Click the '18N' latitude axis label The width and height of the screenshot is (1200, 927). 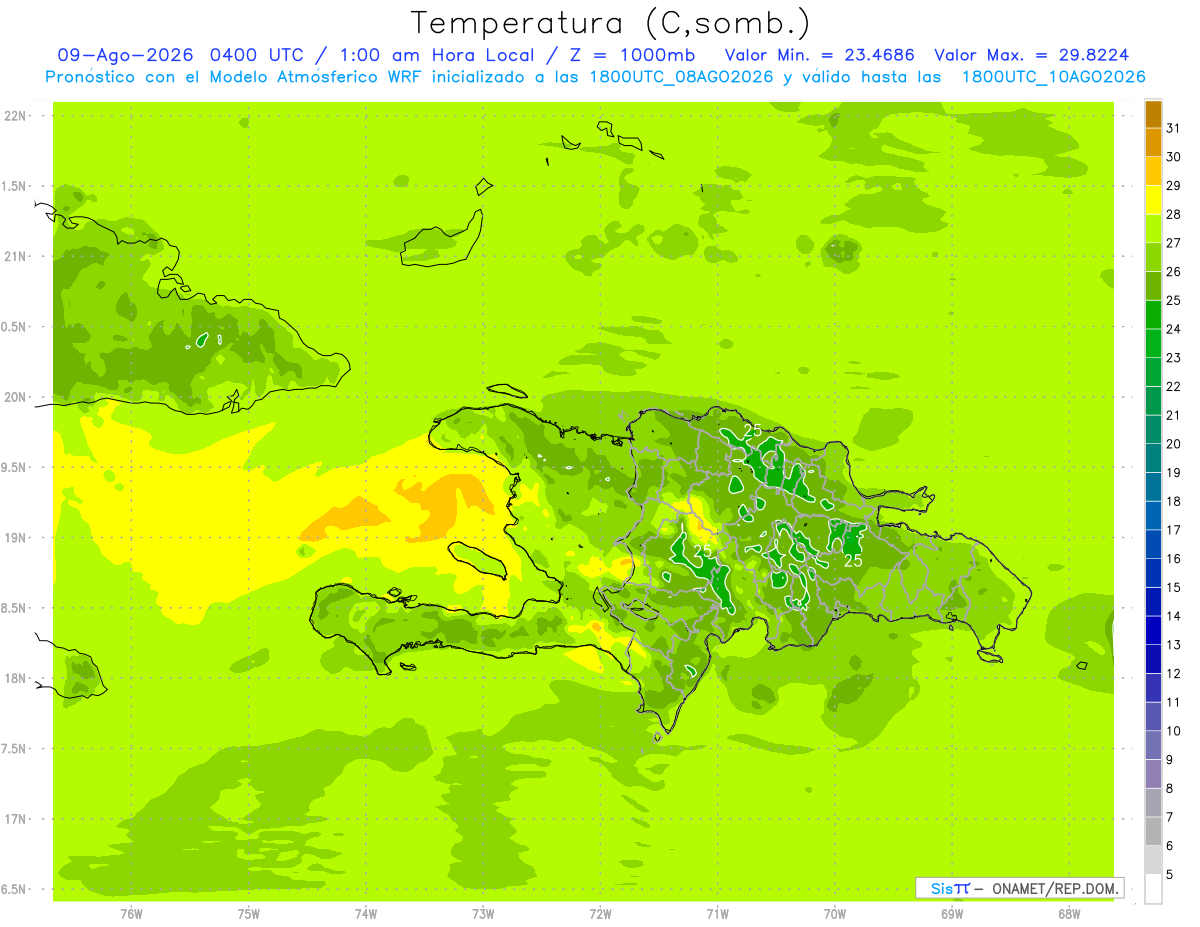click(15, 678)
